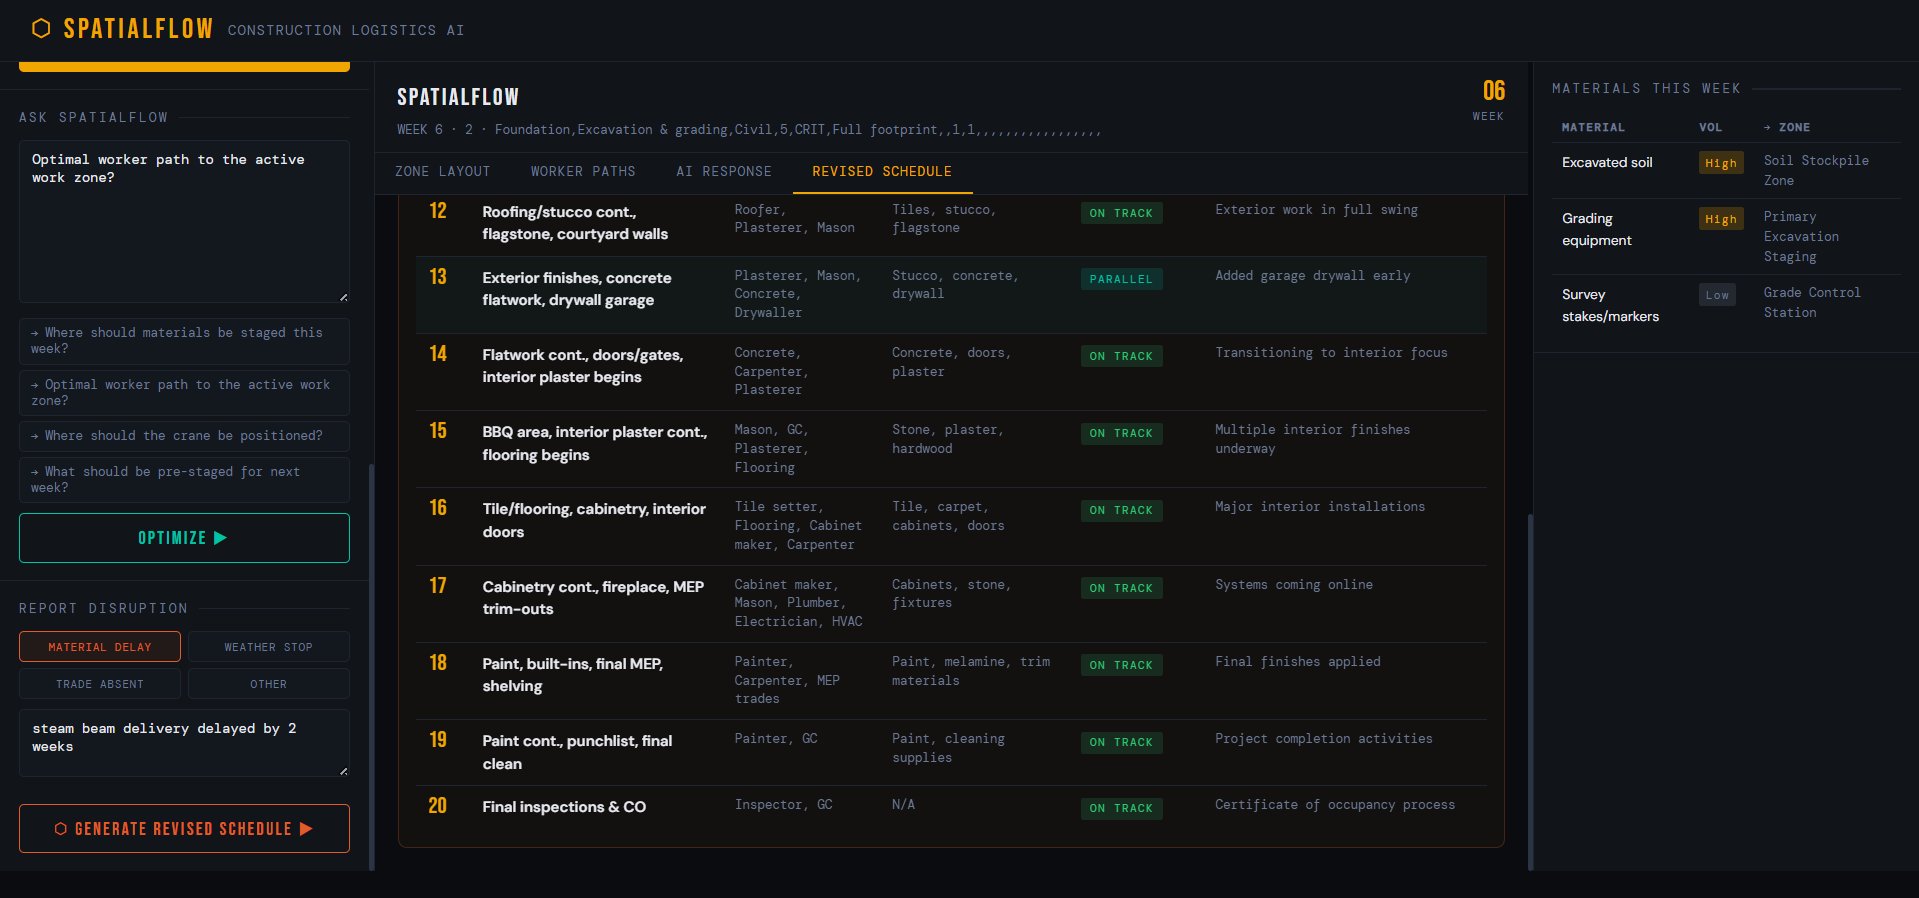Click the resize handle of the disruption textbox
The height and width of the screenshot is (898, 1919).
[x=344, y=771]
